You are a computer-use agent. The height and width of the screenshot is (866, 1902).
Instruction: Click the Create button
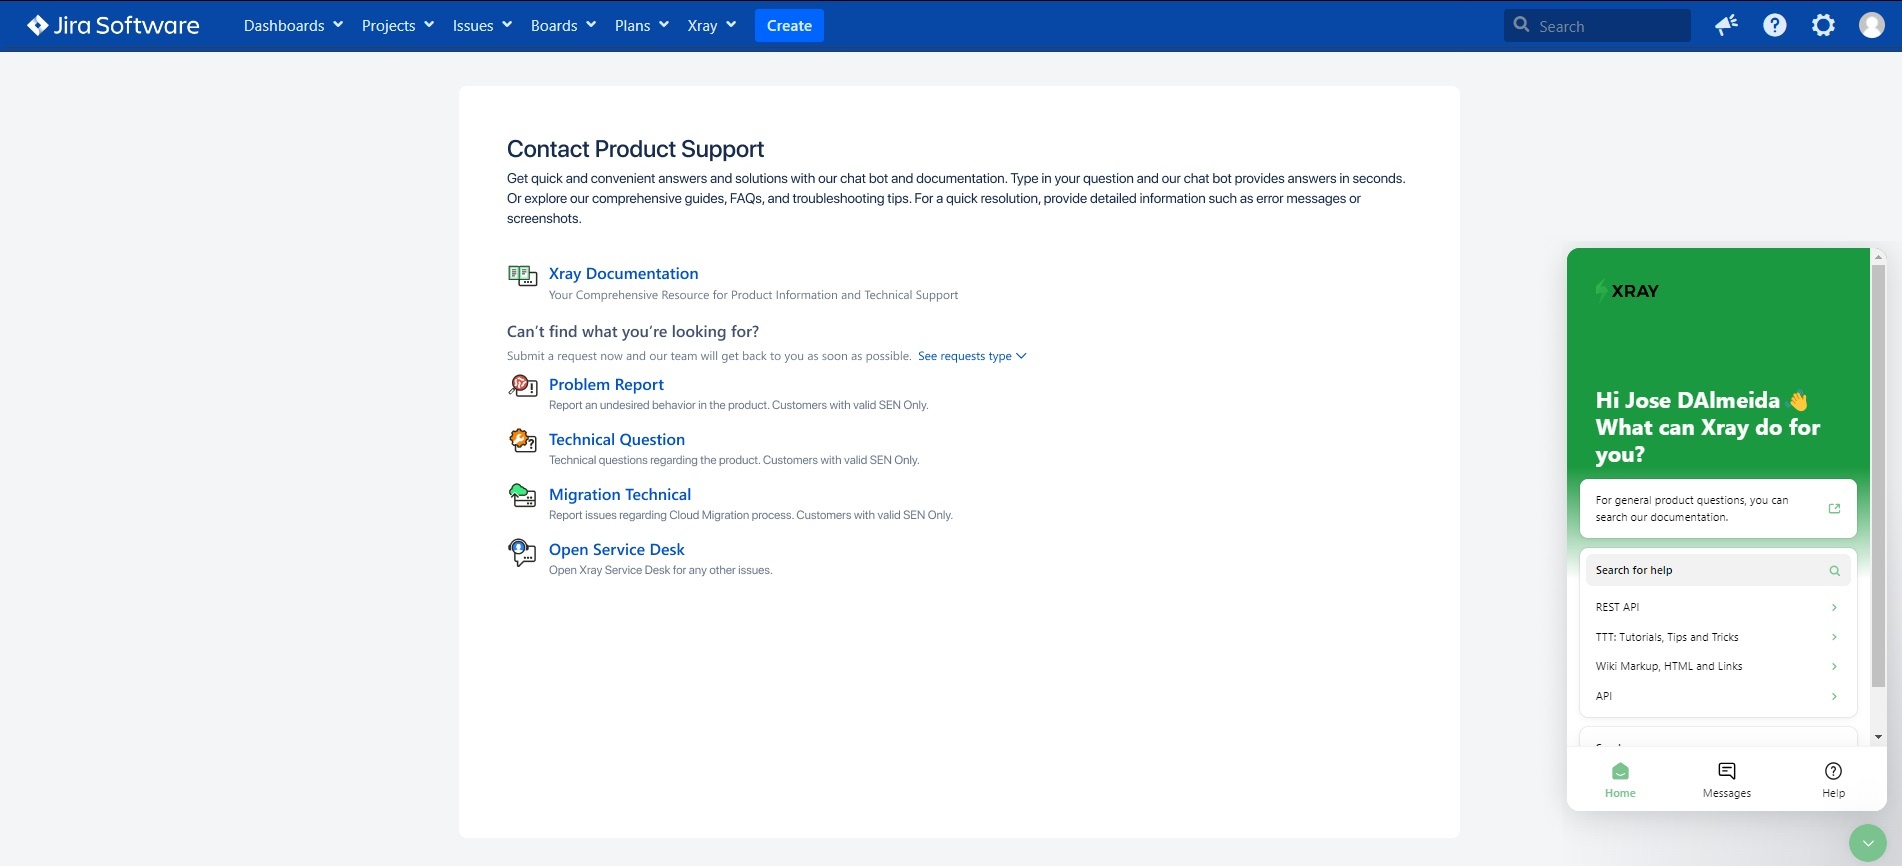click(x=789, y=25)
